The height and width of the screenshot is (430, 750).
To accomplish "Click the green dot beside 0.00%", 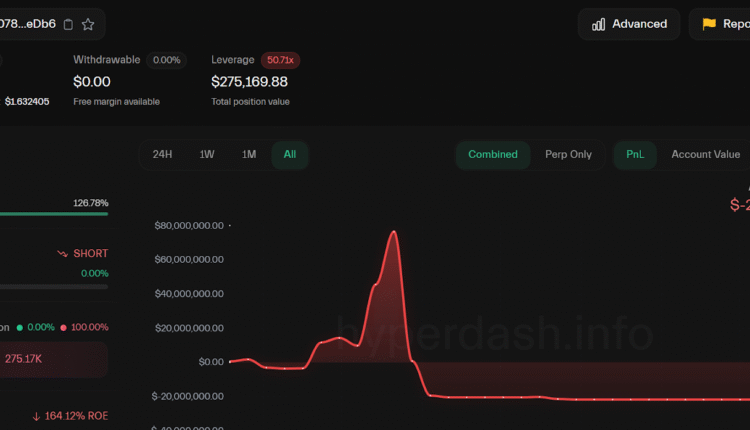I will [x=22, y=328].
